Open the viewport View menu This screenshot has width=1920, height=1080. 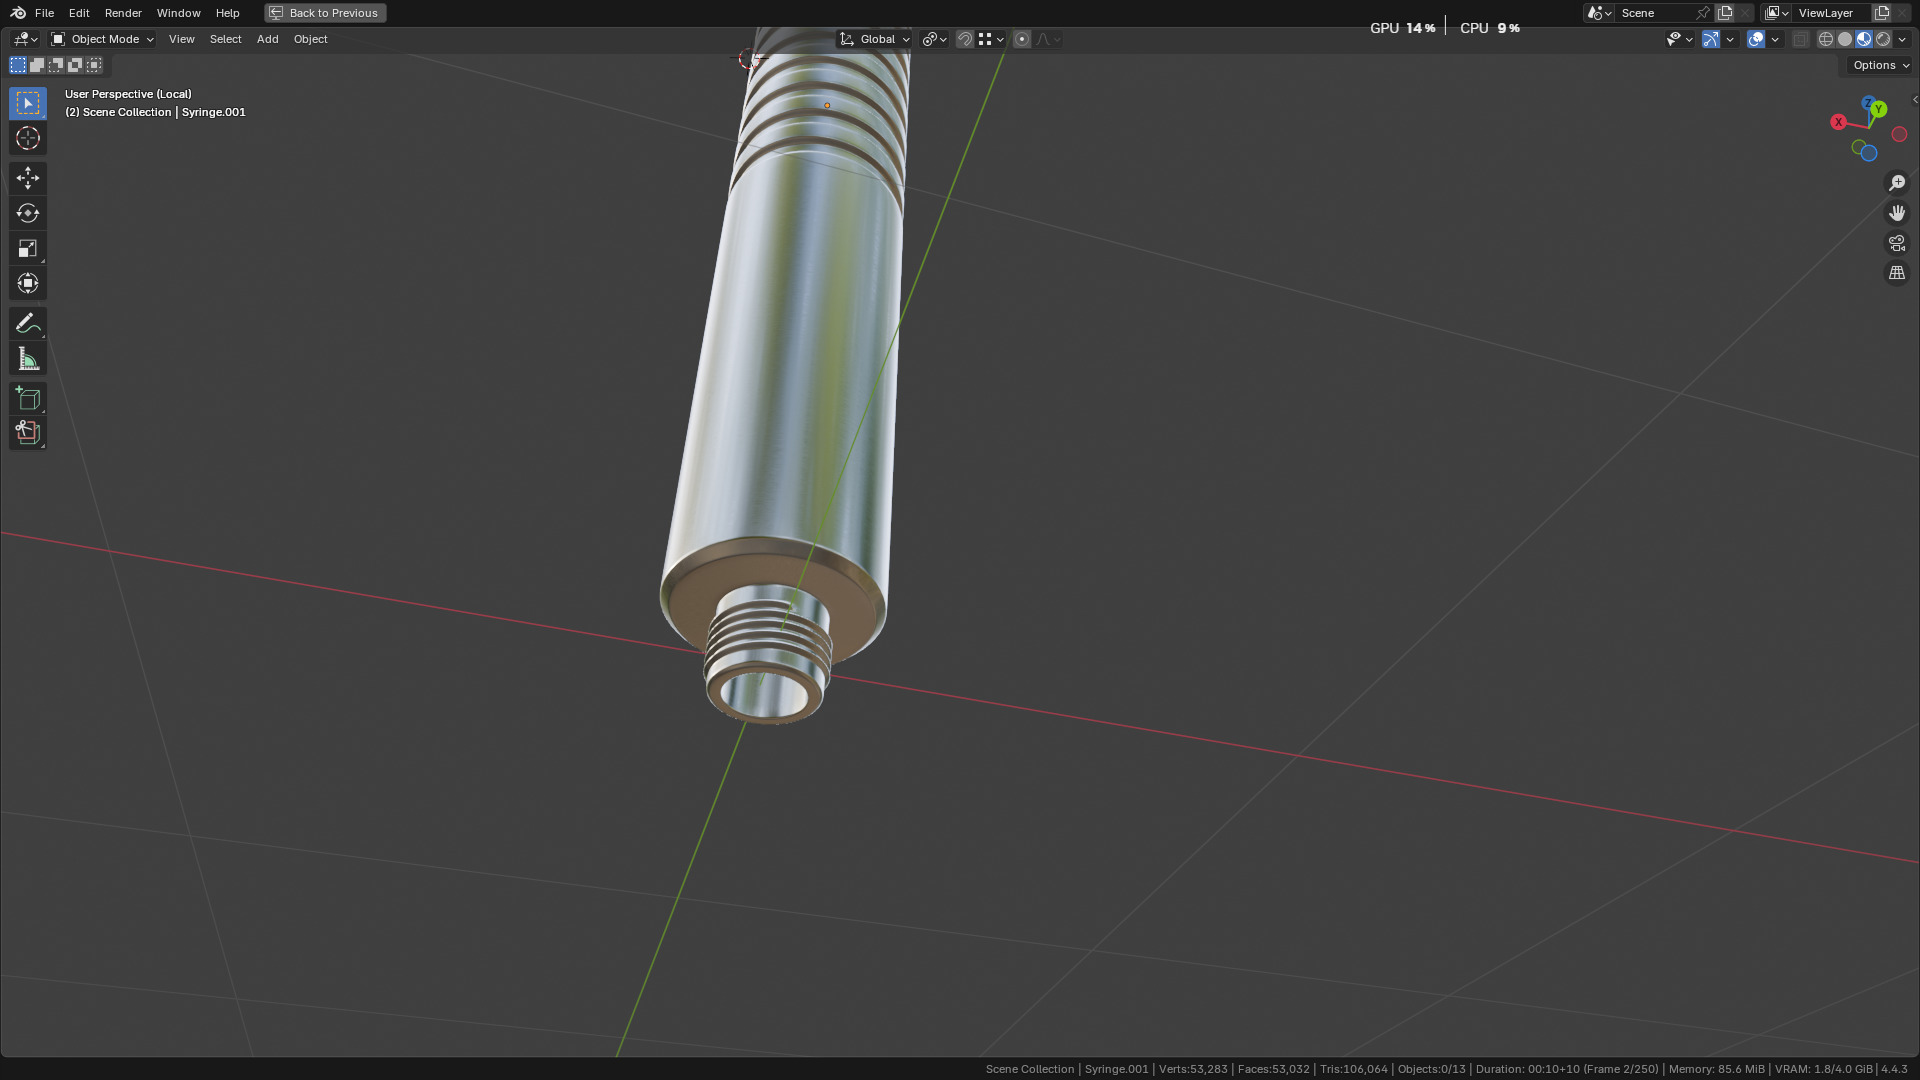pos(181,39)
